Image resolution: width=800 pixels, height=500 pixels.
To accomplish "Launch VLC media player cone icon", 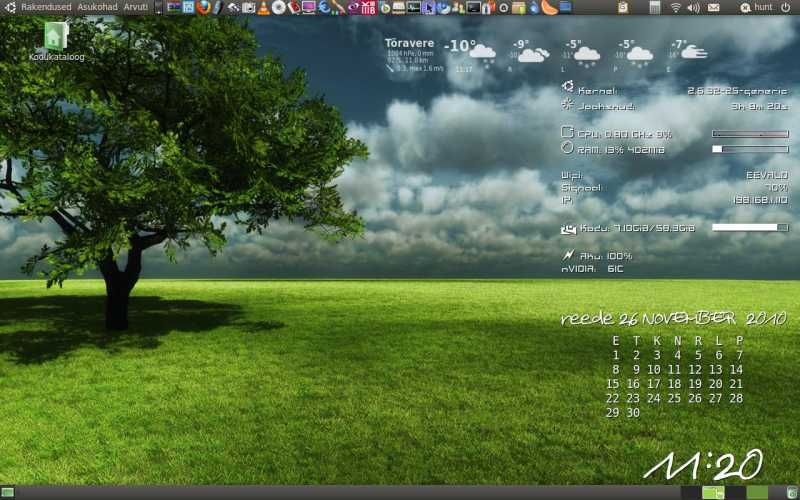I will click(263, 7).
